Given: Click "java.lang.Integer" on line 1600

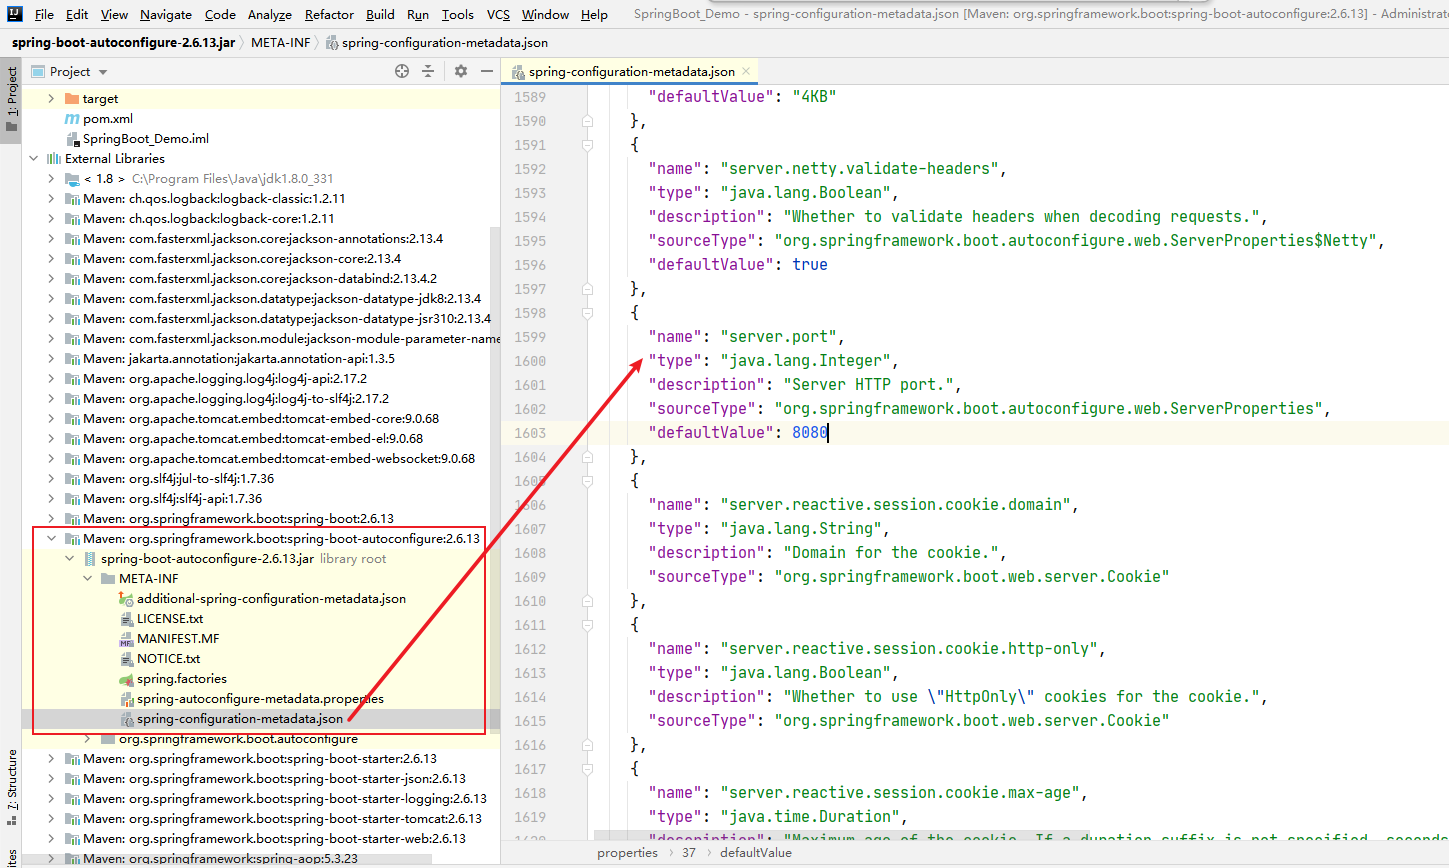Looking at the screenshot, I should click(x=805, y=360).
